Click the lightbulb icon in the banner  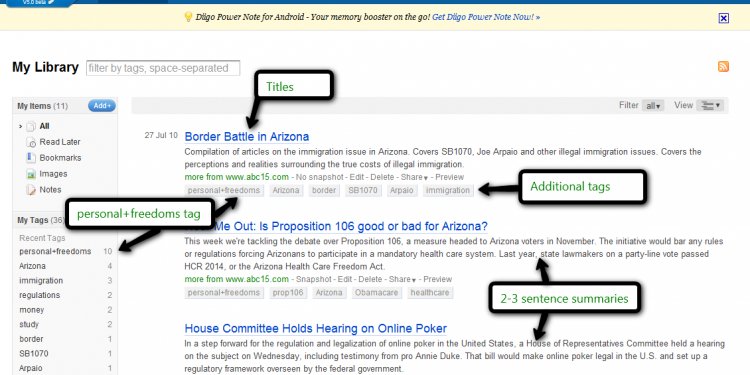click(x=188, y=17)
